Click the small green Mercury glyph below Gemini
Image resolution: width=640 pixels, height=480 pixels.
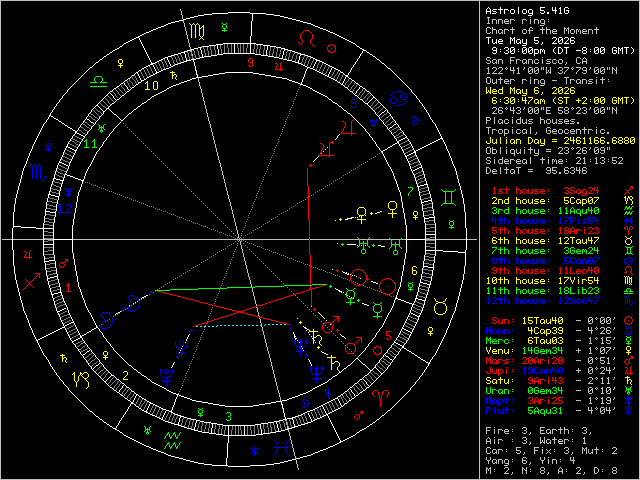(451, 224)
